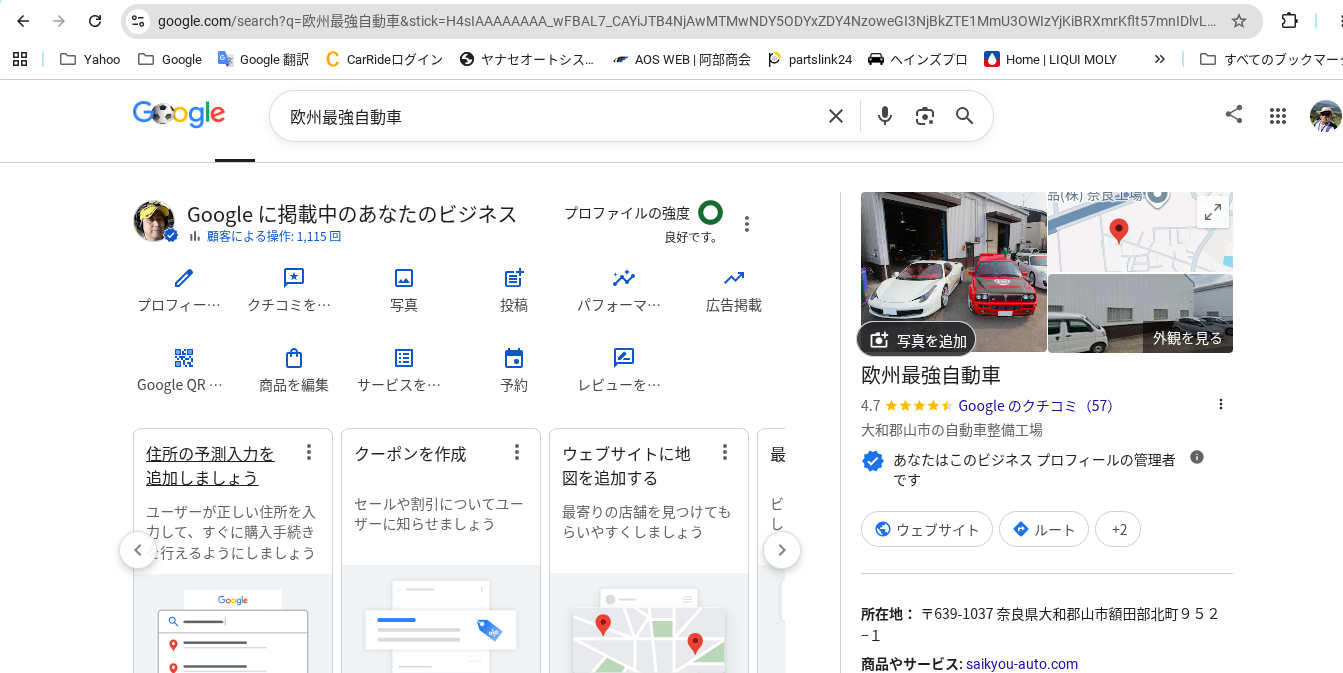Bookmark this page with the star icon
Viewport: 1343px width, 673px height.
coord(1239,20)
